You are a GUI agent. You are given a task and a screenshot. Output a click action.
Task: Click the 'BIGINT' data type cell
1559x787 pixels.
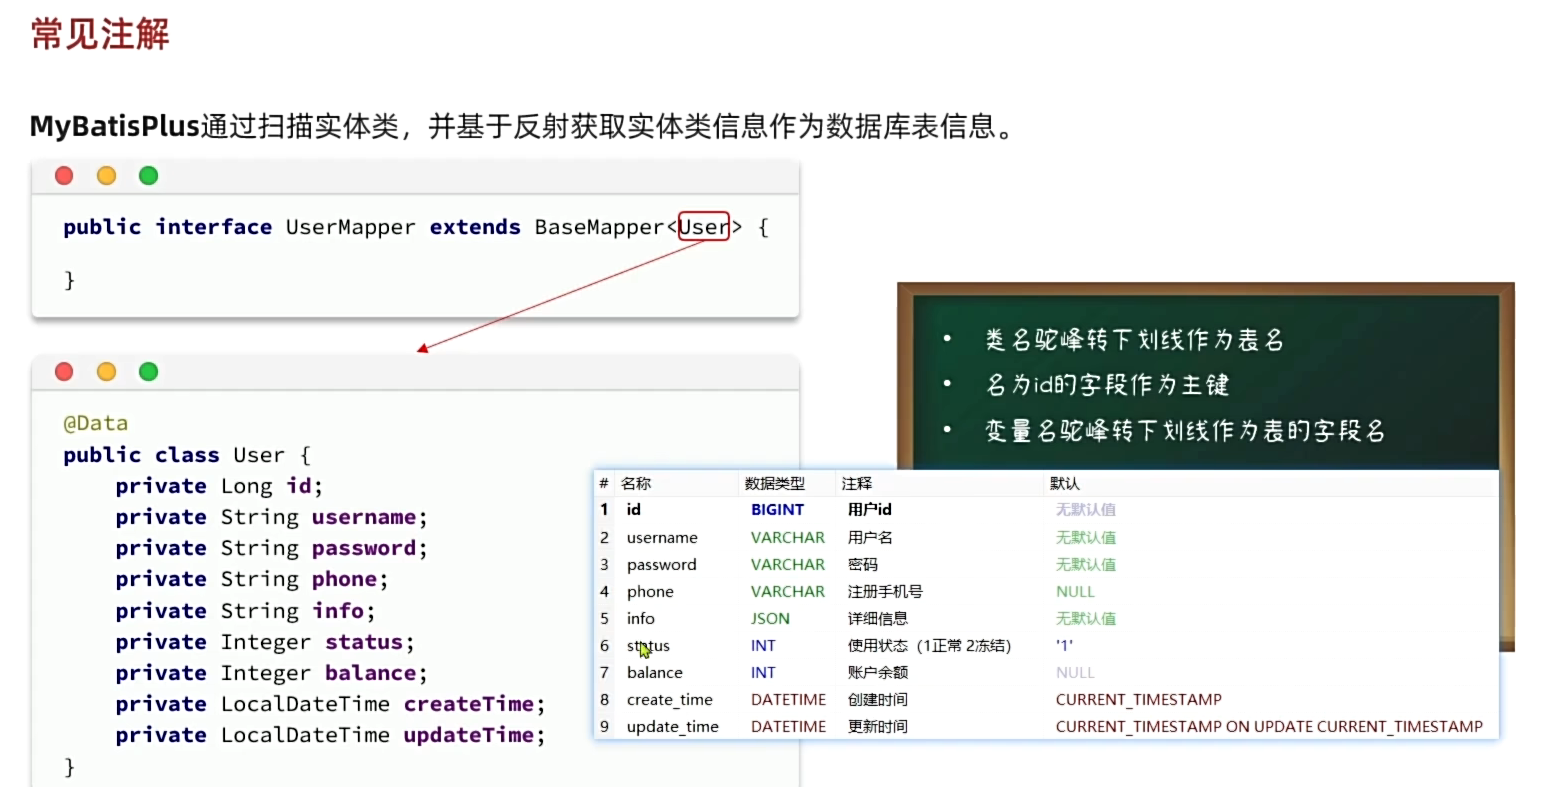tap(777, 509)
